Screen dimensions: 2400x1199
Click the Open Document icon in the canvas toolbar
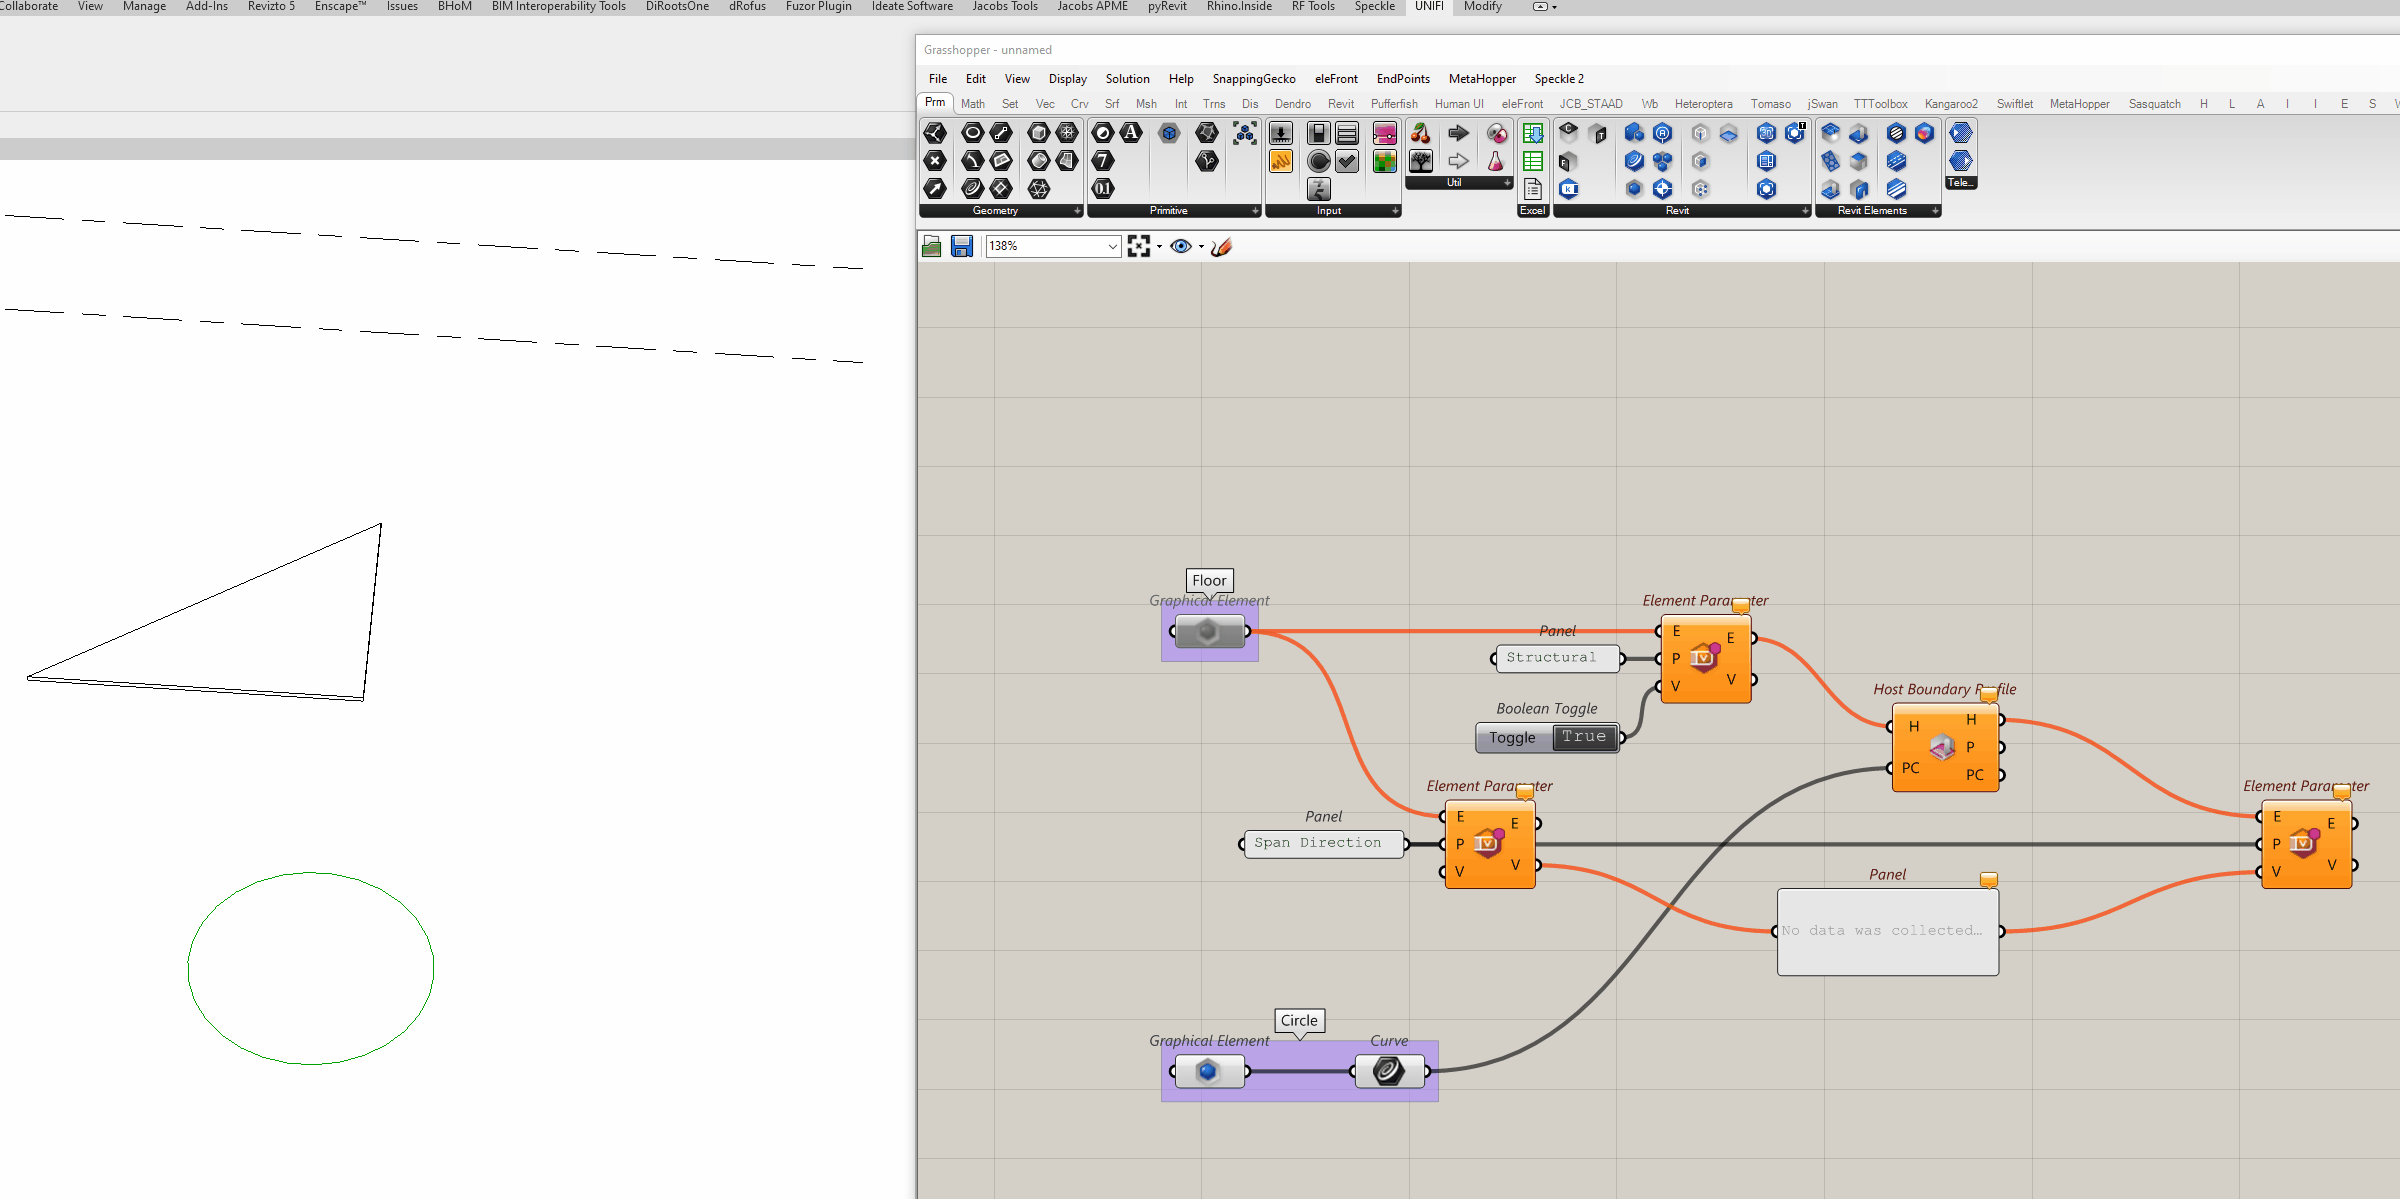[930, 246]
